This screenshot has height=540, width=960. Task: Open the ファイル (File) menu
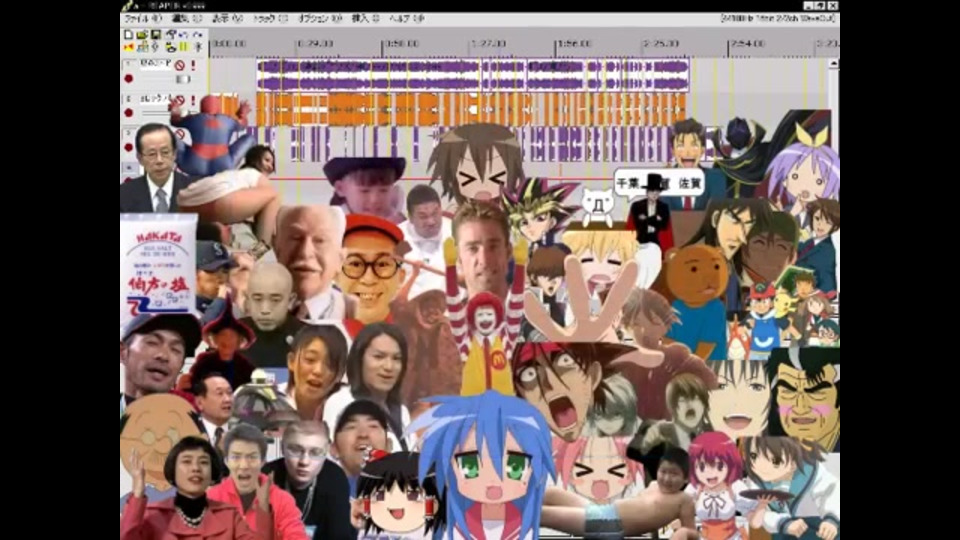click(142, 18)
